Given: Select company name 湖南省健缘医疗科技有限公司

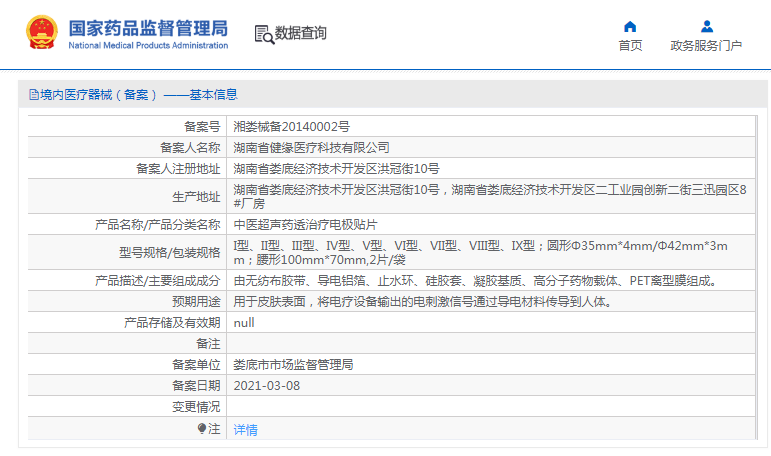Looking at the screenshot, I should click(x=311, y=148).
